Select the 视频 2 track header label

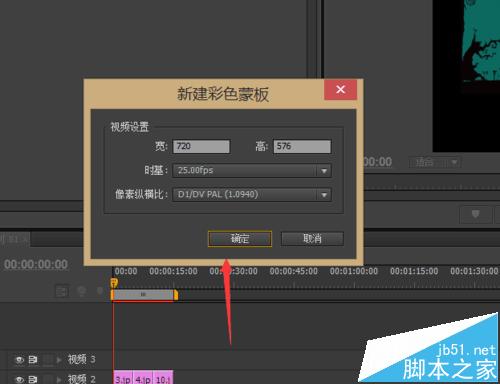(82, 379)
